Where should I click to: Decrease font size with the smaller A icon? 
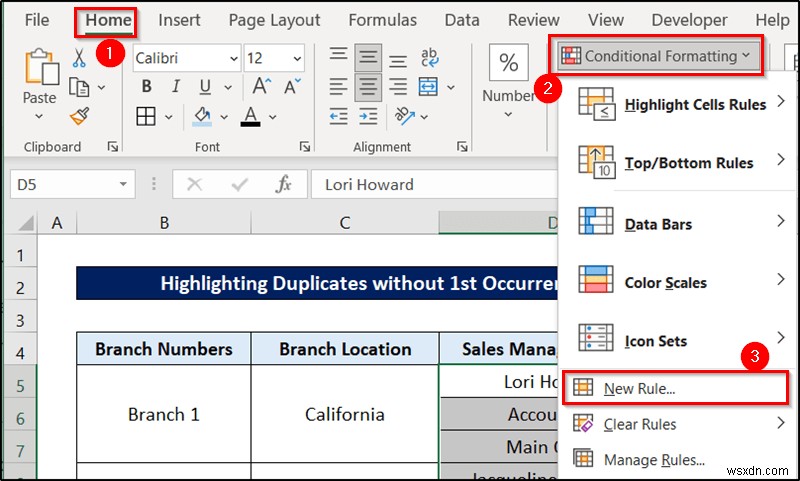coord(292,87)
